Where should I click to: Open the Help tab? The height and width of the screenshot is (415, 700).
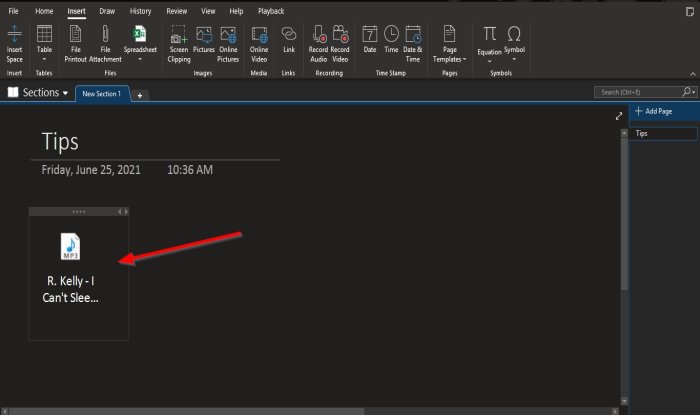tap(237, 11)
